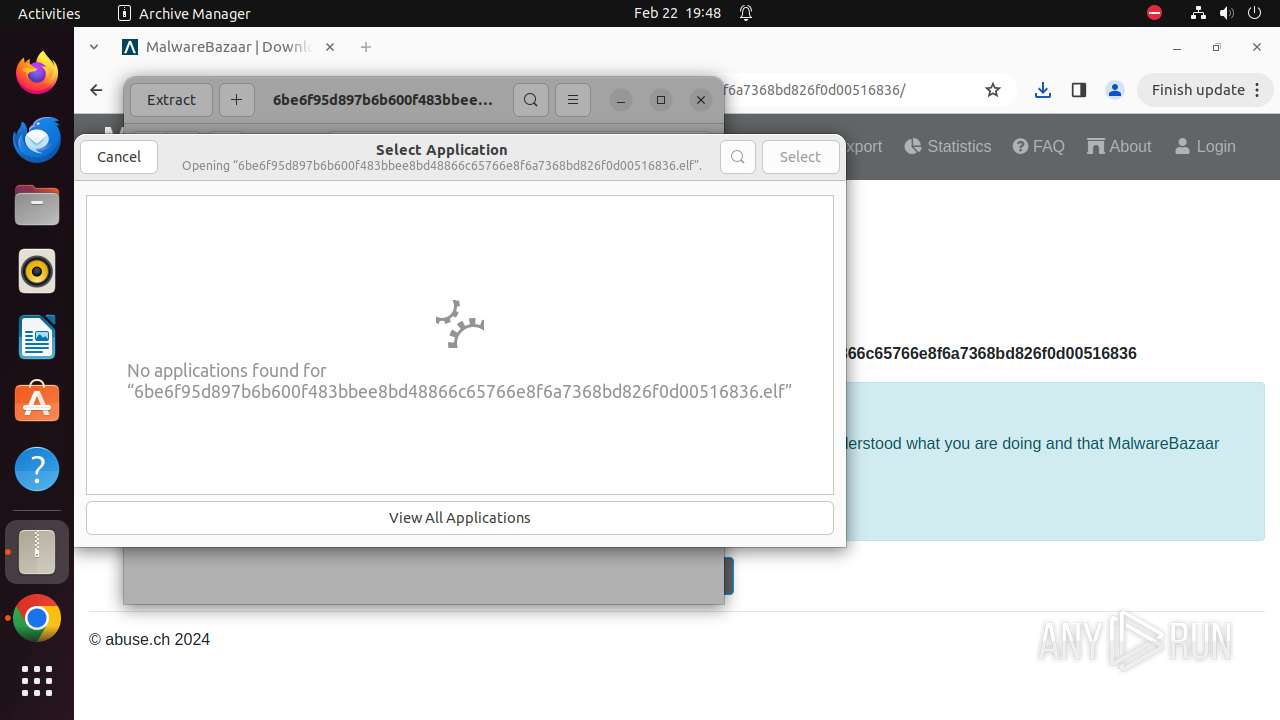Click Finish update in Chrome

(1205, 90)
